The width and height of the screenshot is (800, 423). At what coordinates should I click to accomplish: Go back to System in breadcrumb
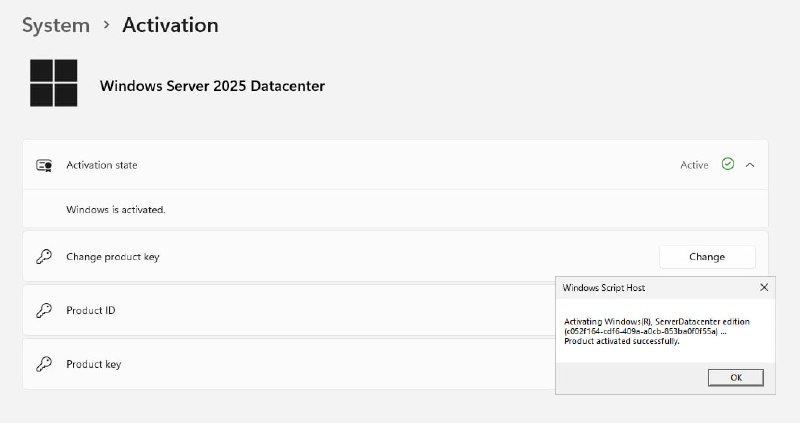coord(56,25)
